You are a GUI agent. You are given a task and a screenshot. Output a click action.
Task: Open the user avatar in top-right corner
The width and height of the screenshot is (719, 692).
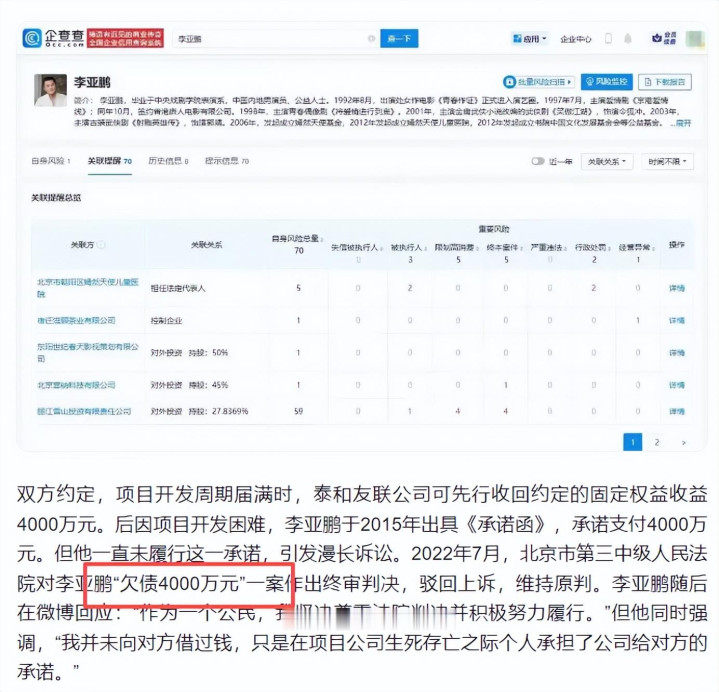click(x=694, y=39)
